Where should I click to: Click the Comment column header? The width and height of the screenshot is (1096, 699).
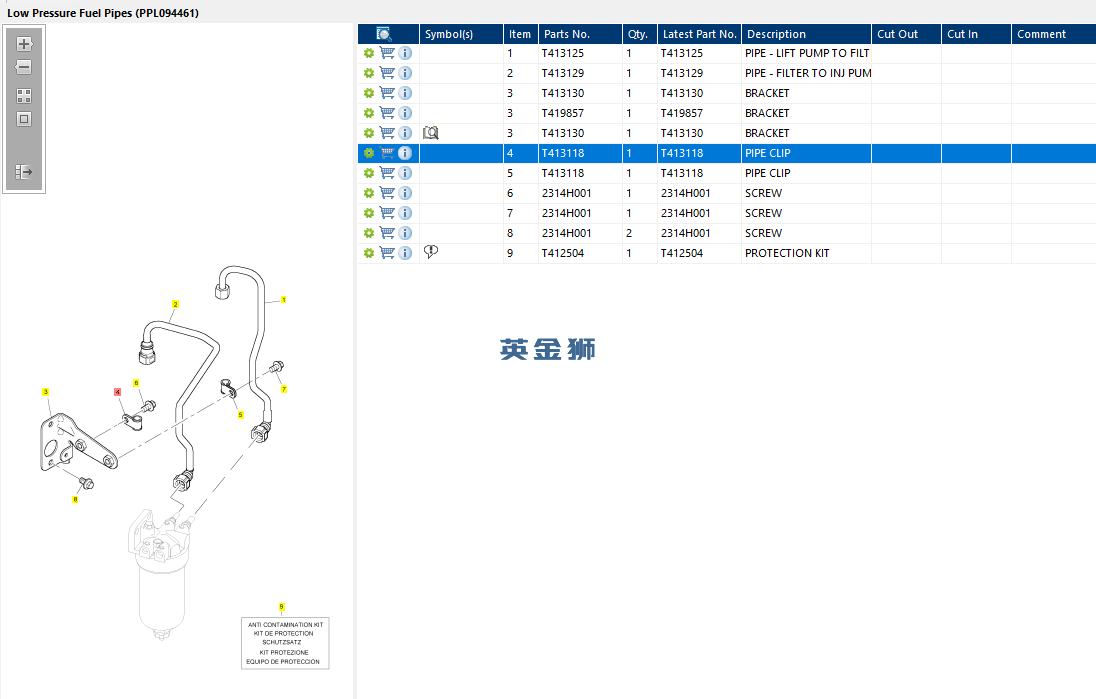1053,34
